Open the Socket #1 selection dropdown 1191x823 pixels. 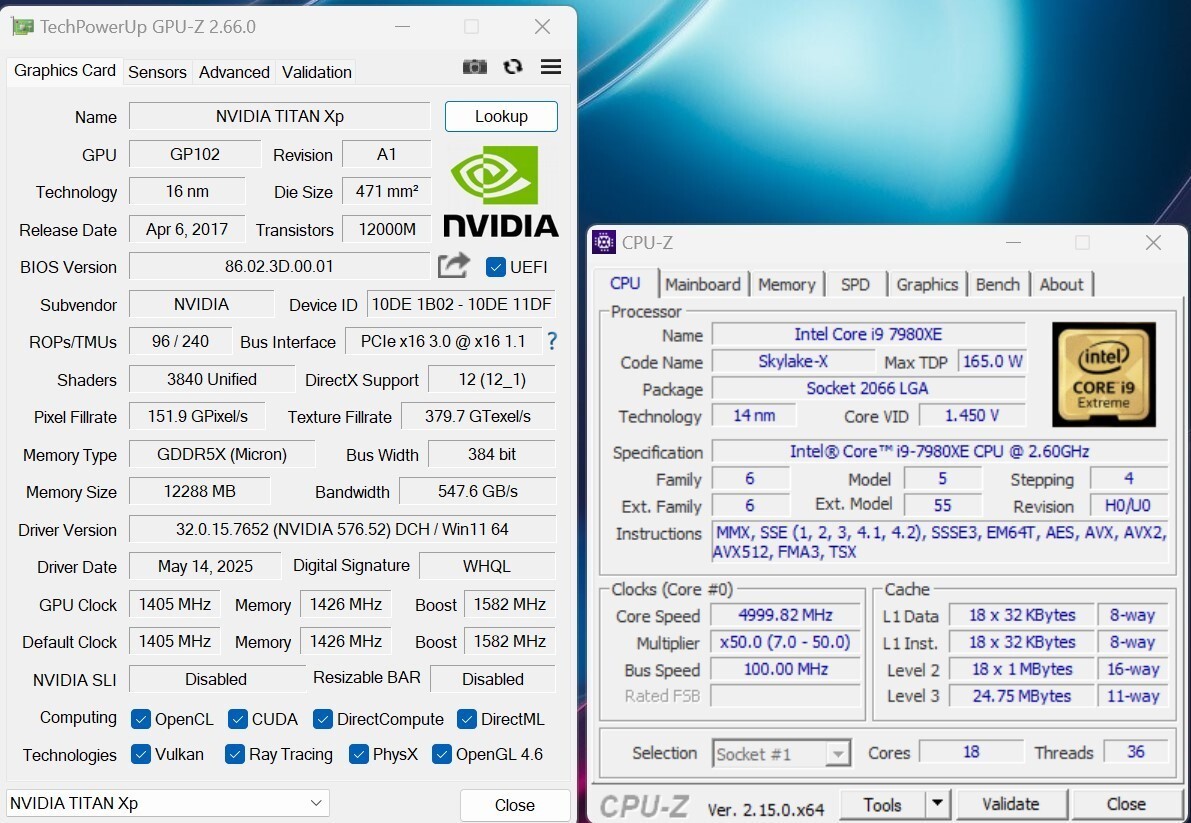pyautogui.click(x=781, y=753)
